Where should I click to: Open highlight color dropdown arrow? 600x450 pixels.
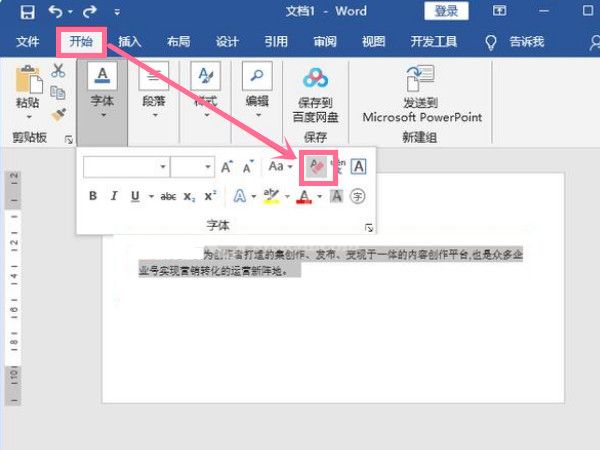(287, 197)
